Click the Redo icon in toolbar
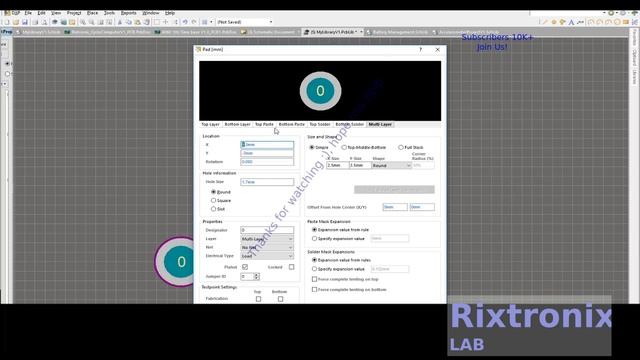Viewport: 640px width, 360px height. (x=194, y=22)
